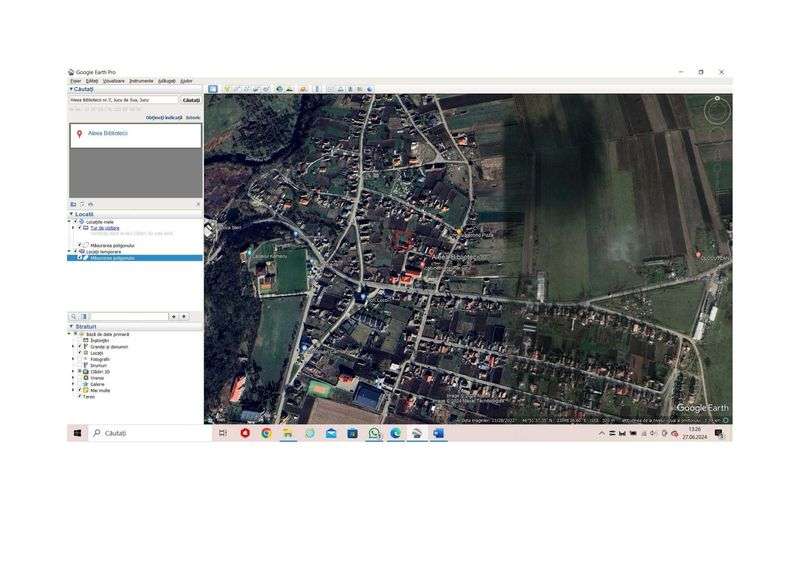Enable the Fotografii layer checkbox
The width and height of the screenshot is (800, 566).
point(80,359)
